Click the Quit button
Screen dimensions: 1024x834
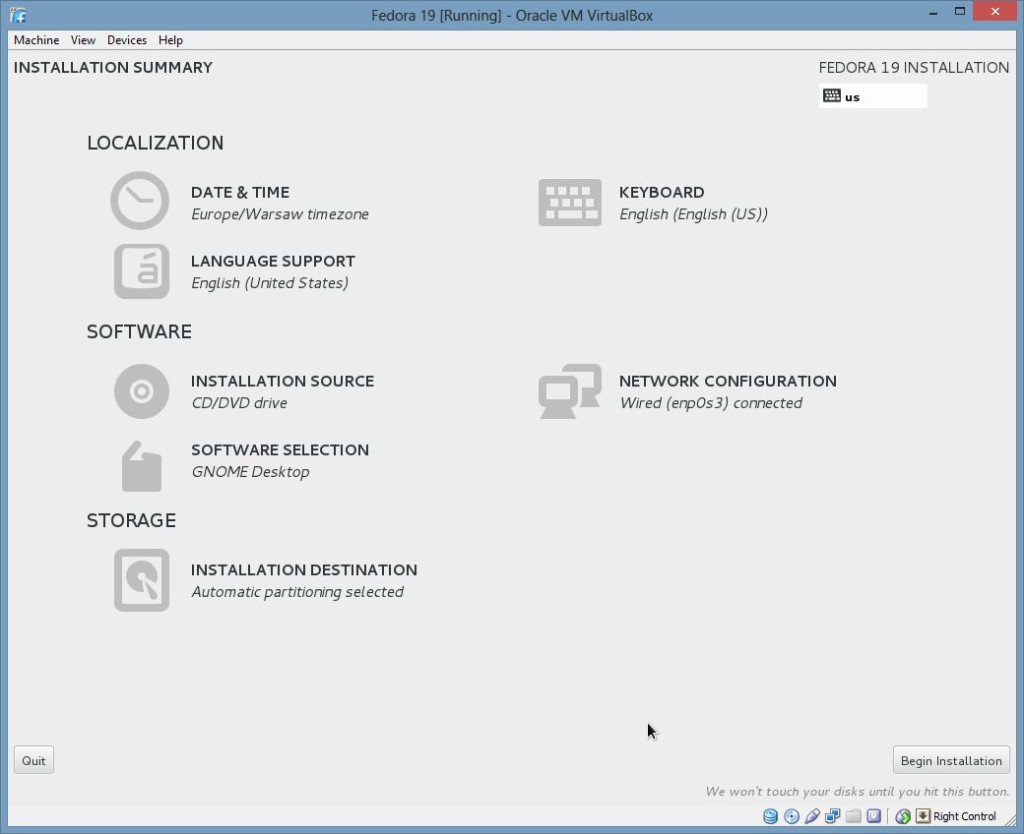(x=34, y=760)
